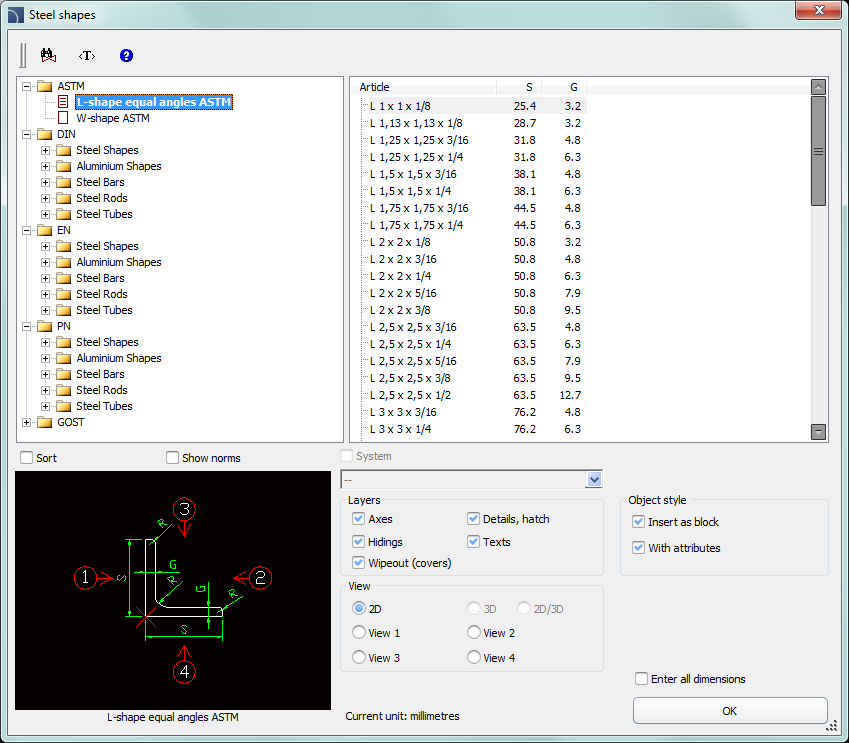Uncheck the Texts layer checkbox

(473, 542)
